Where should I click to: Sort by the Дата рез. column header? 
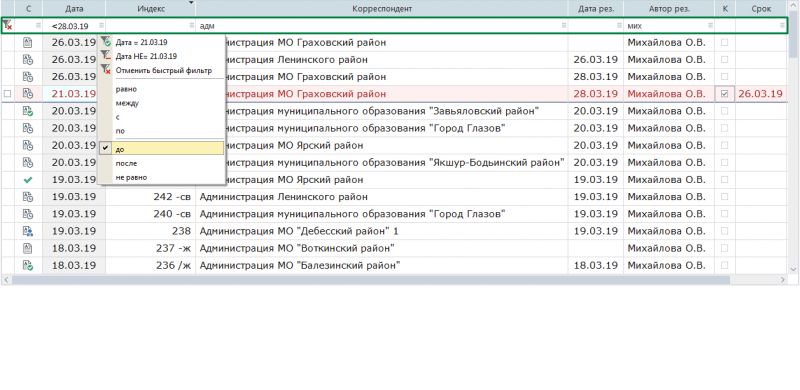pos(596,9)
